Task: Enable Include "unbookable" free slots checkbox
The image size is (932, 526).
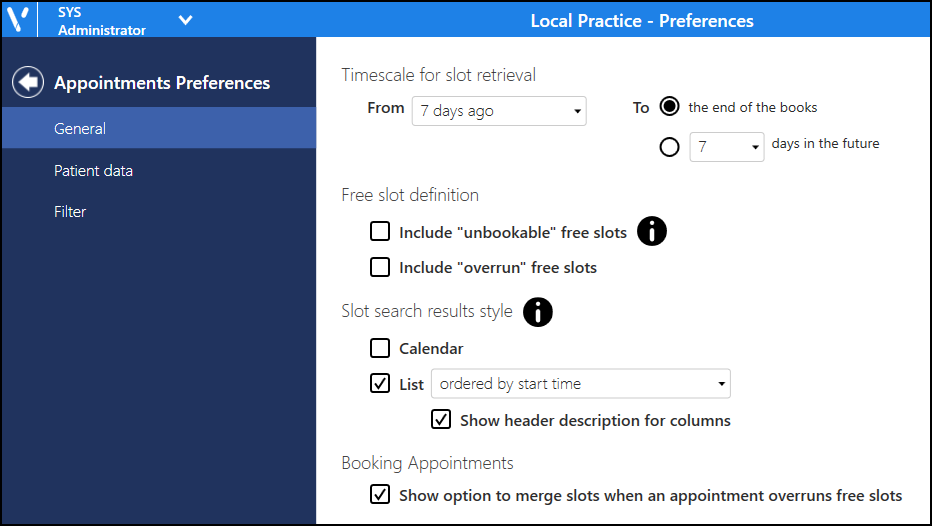Action: click(x=380, y=231)
